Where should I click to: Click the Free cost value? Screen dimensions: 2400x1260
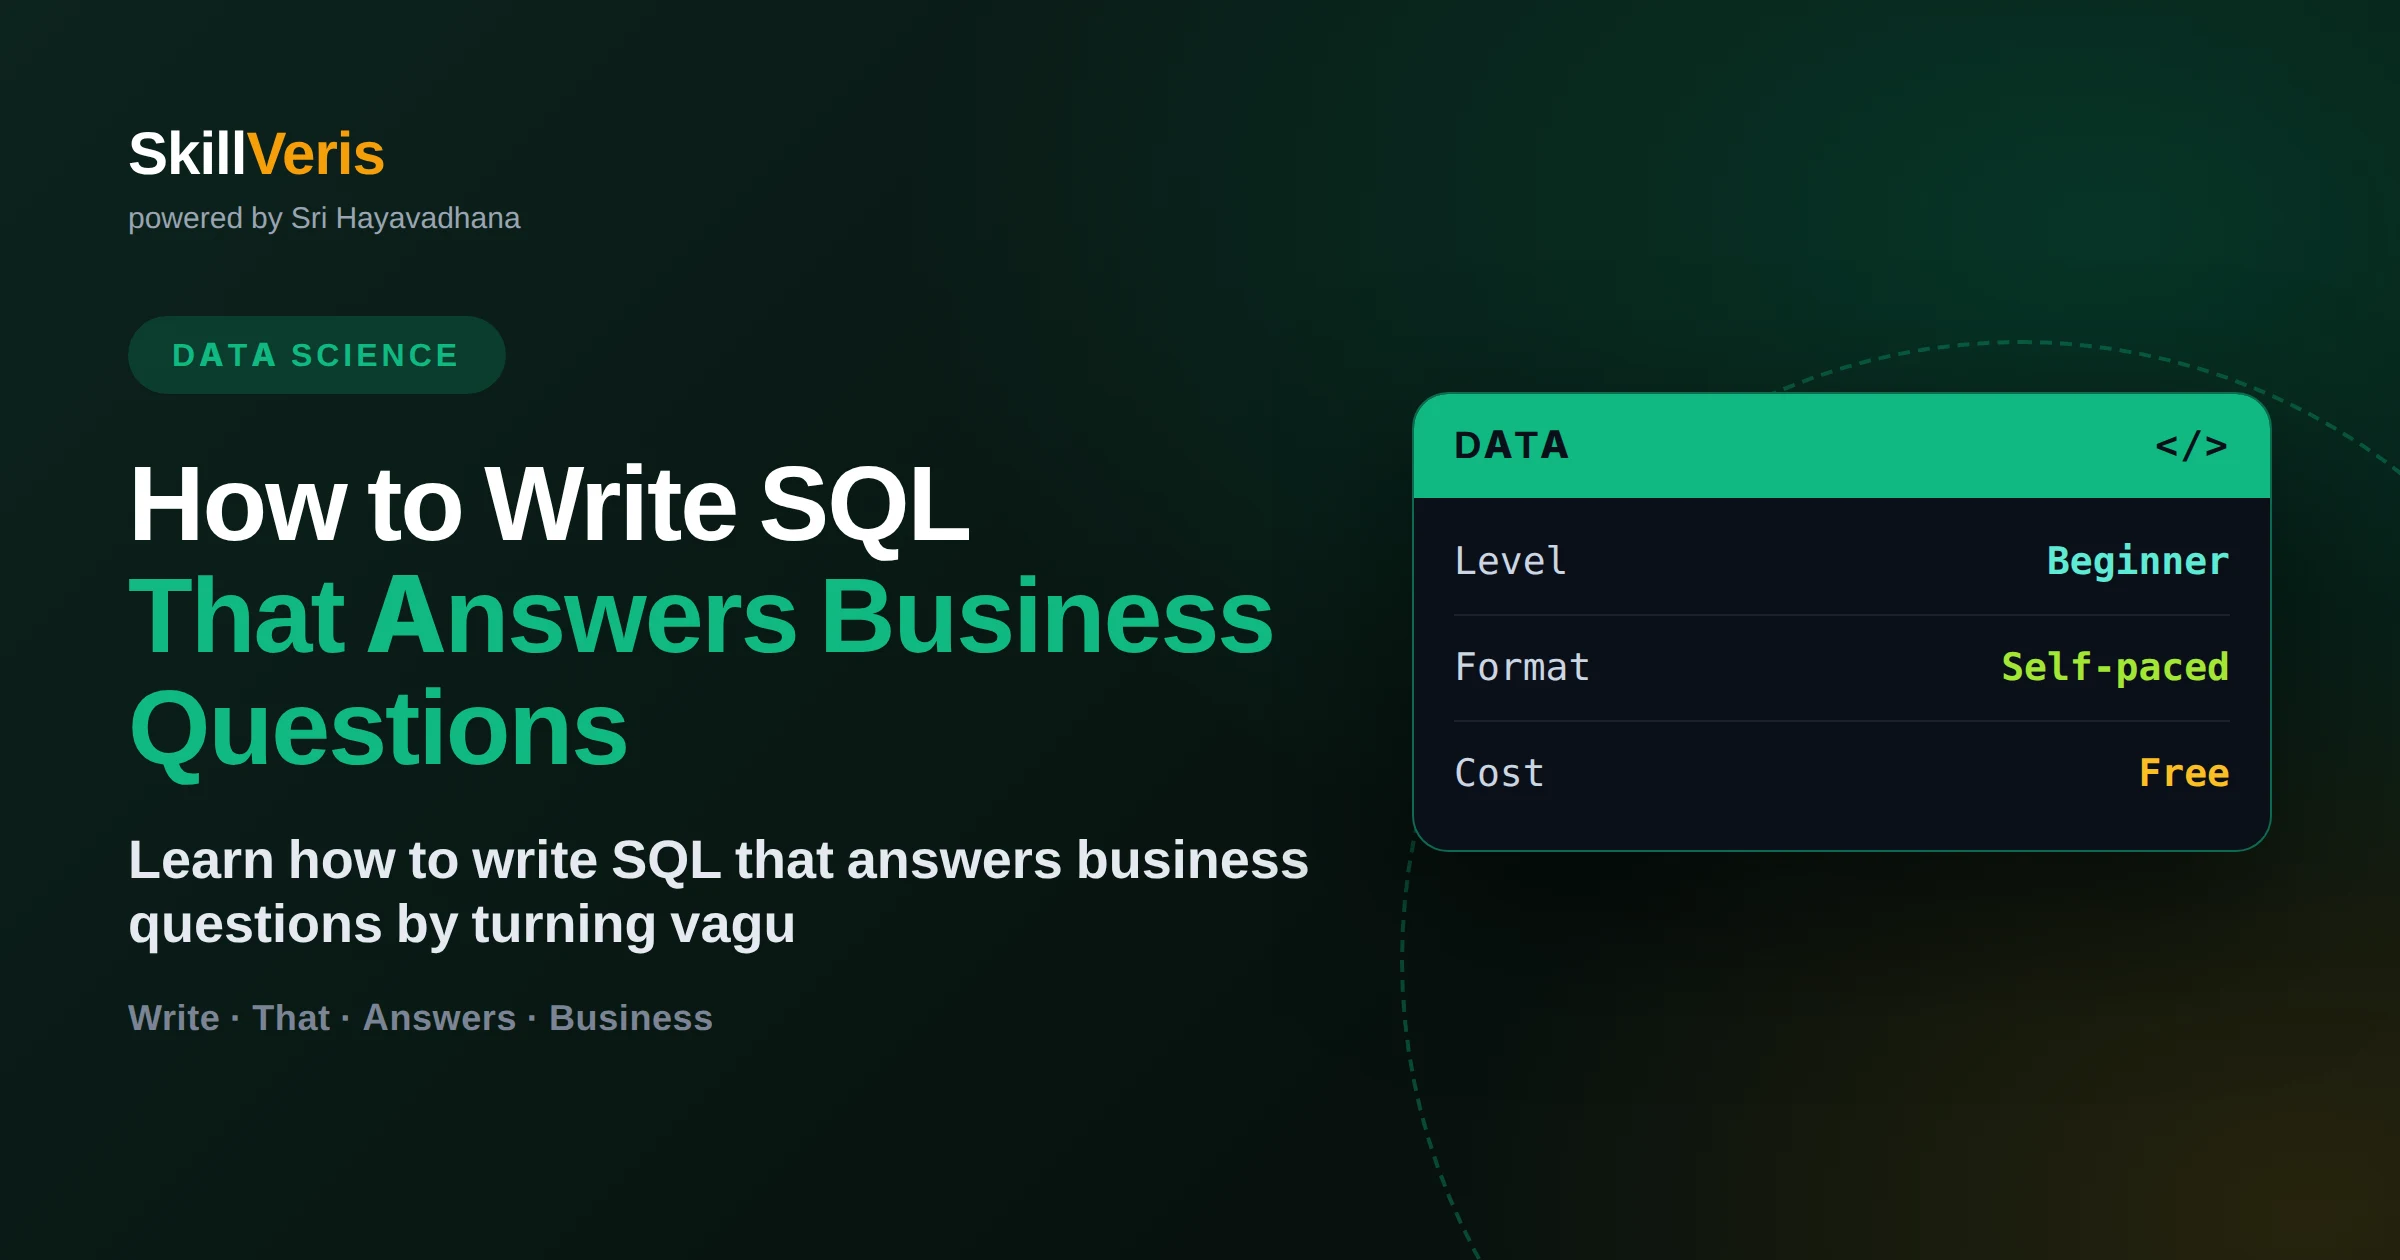[x=2184, y=773]
